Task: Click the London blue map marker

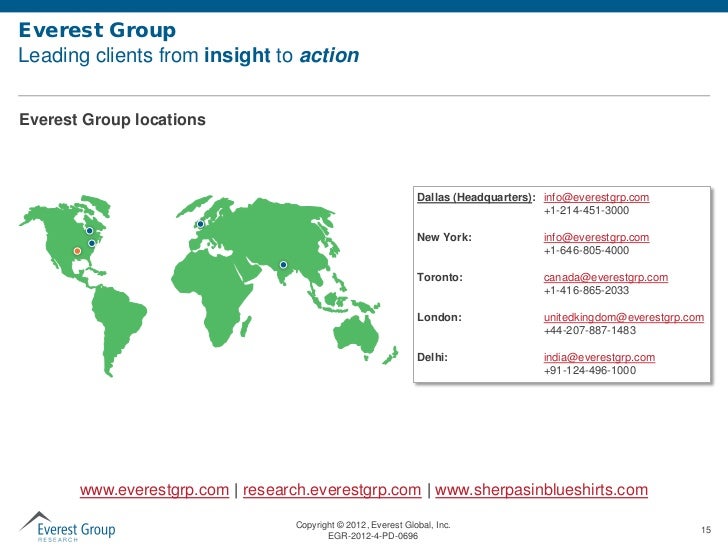Action: click(201, 224)
